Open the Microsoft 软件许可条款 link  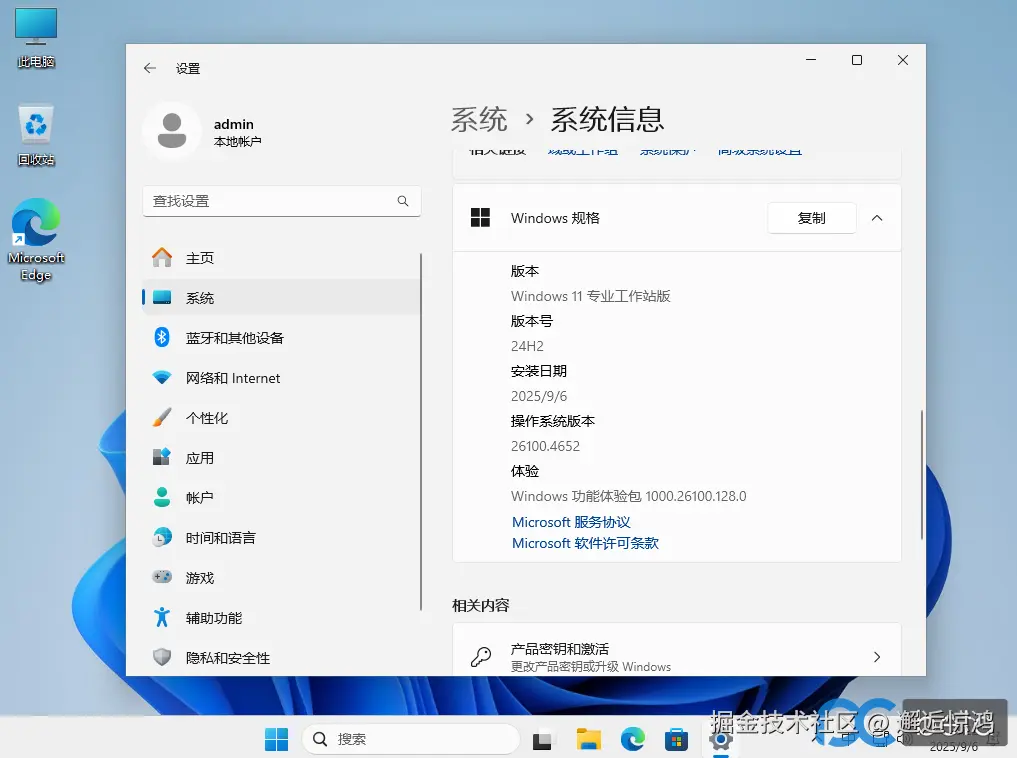point(585,543)
